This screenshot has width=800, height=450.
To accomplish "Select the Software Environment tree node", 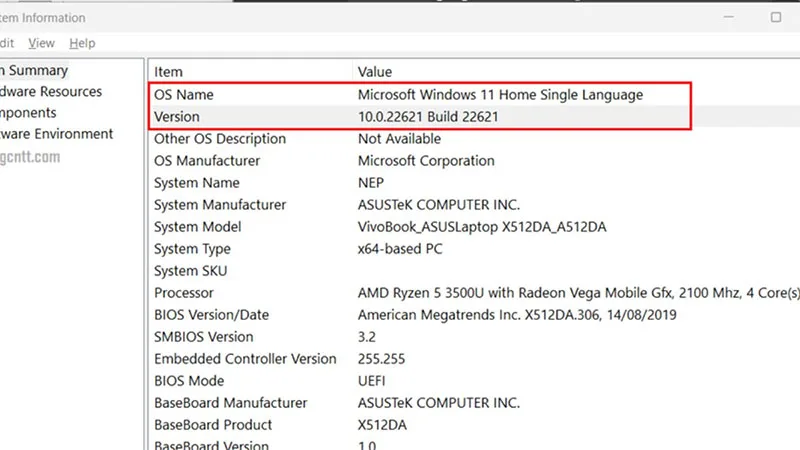I will click(x=56, y=134).
